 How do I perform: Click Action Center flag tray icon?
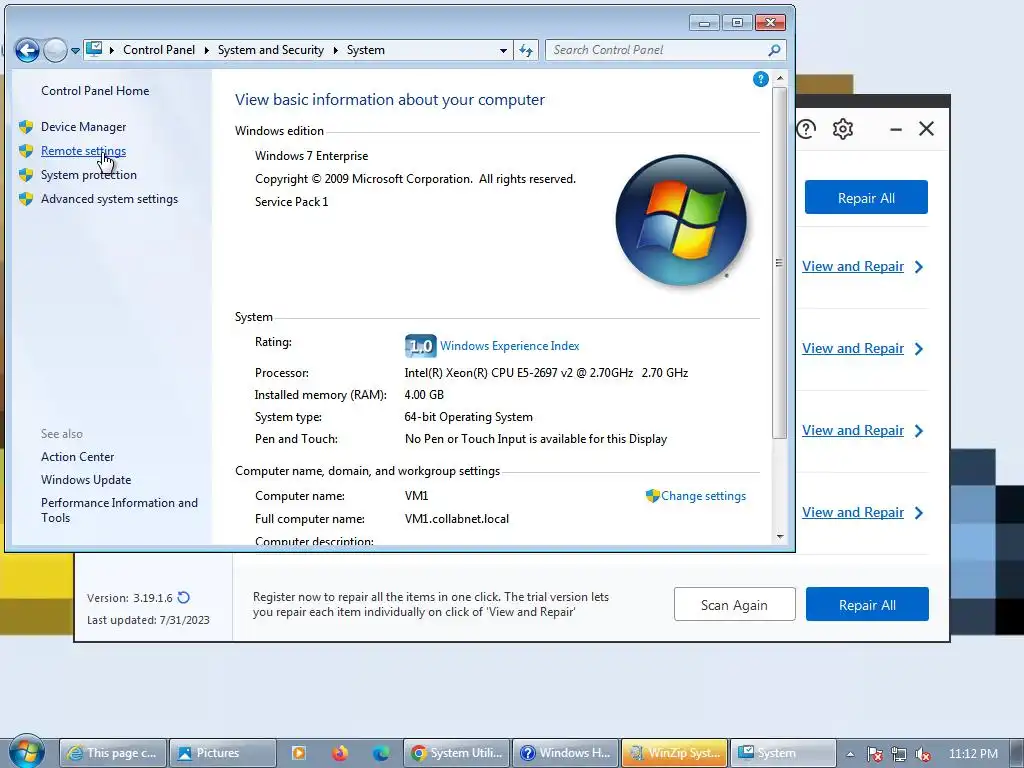coord(875,754)
